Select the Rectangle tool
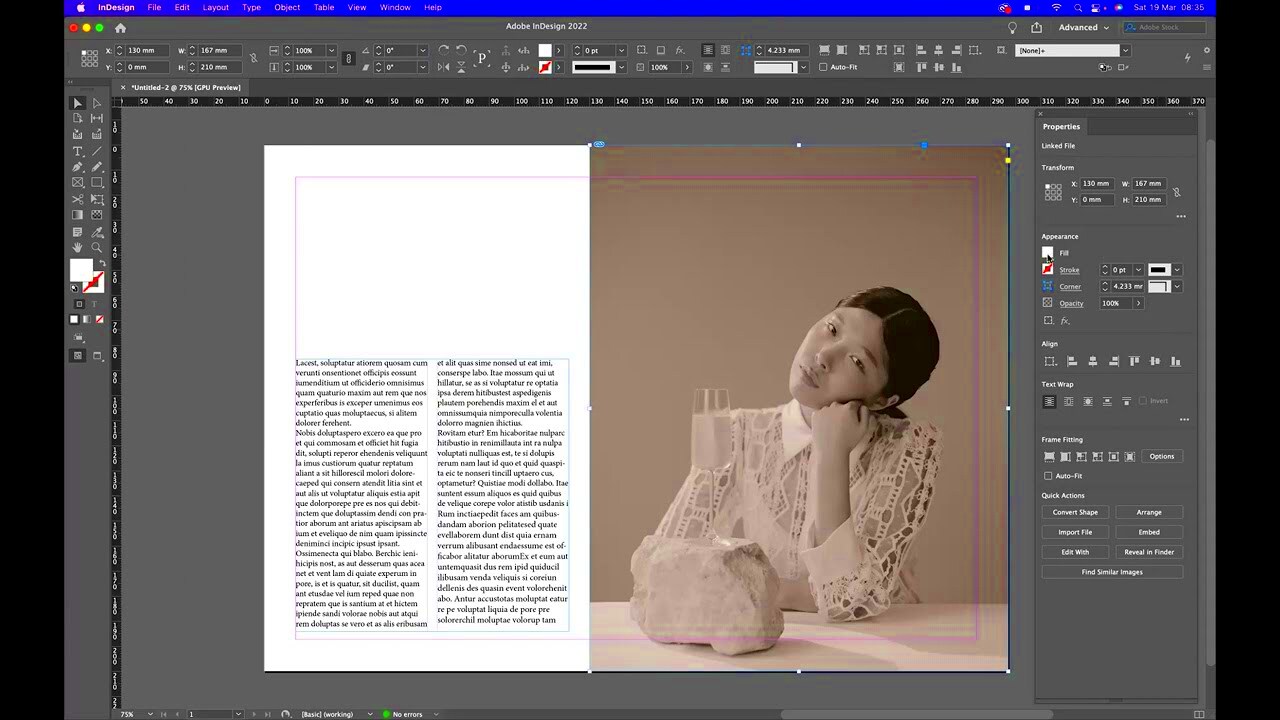 pos(97,182)
